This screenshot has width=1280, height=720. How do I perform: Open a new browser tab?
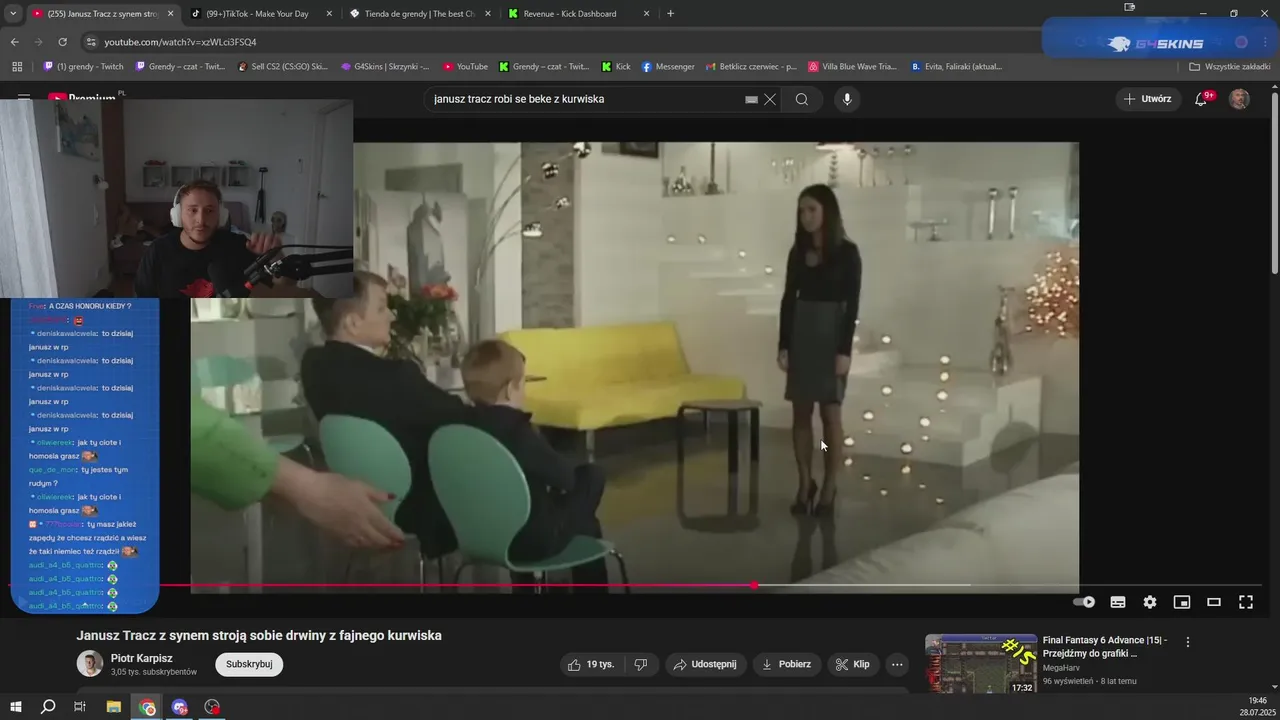click(670, 14)
